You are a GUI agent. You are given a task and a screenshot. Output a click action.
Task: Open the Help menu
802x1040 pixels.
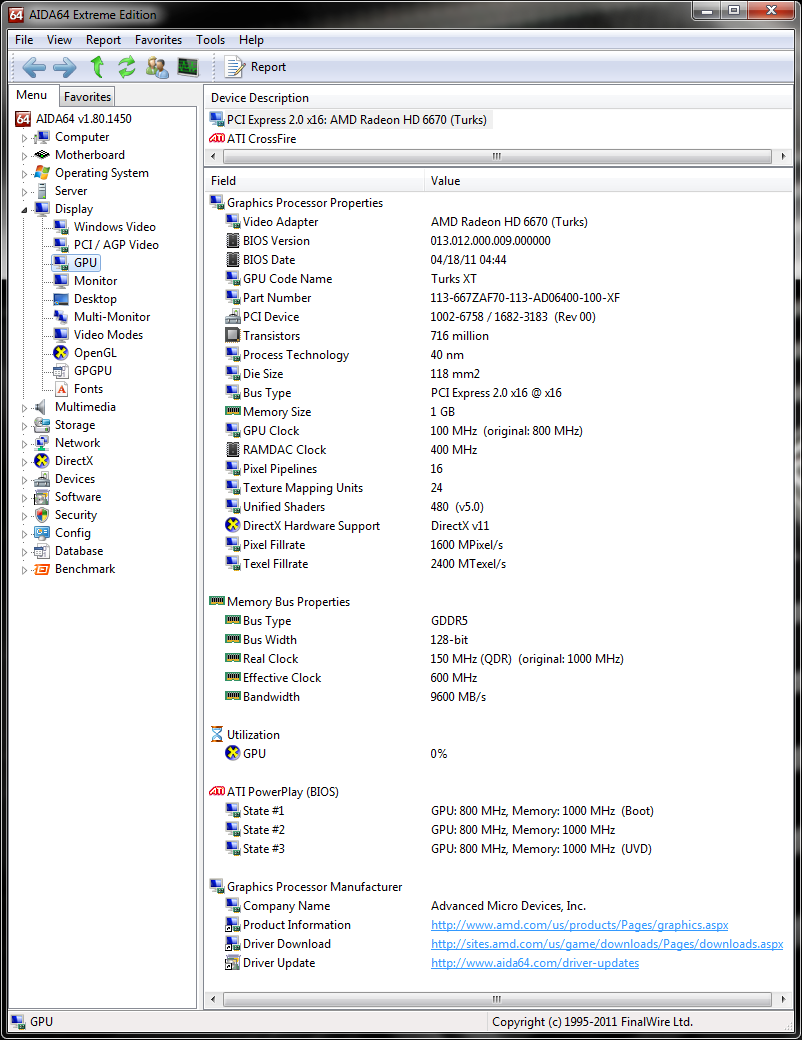[x=251, y=40]
